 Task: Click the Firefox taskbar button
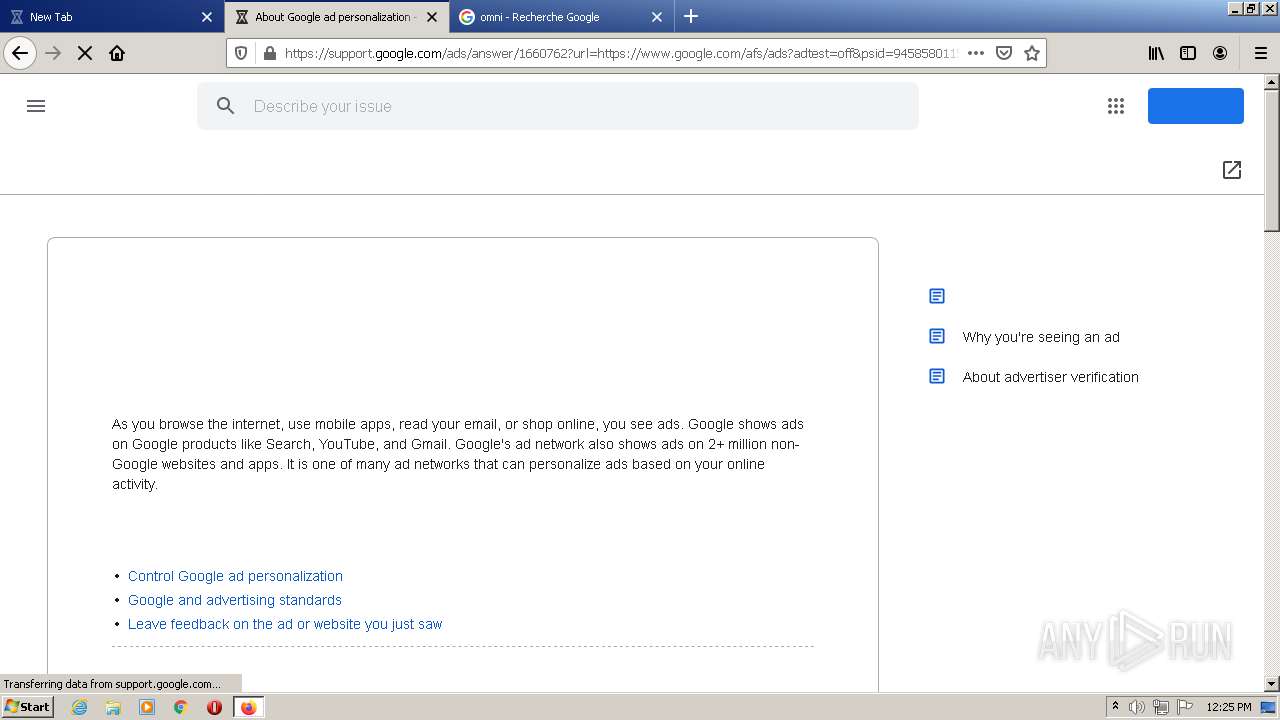[248, 707]
